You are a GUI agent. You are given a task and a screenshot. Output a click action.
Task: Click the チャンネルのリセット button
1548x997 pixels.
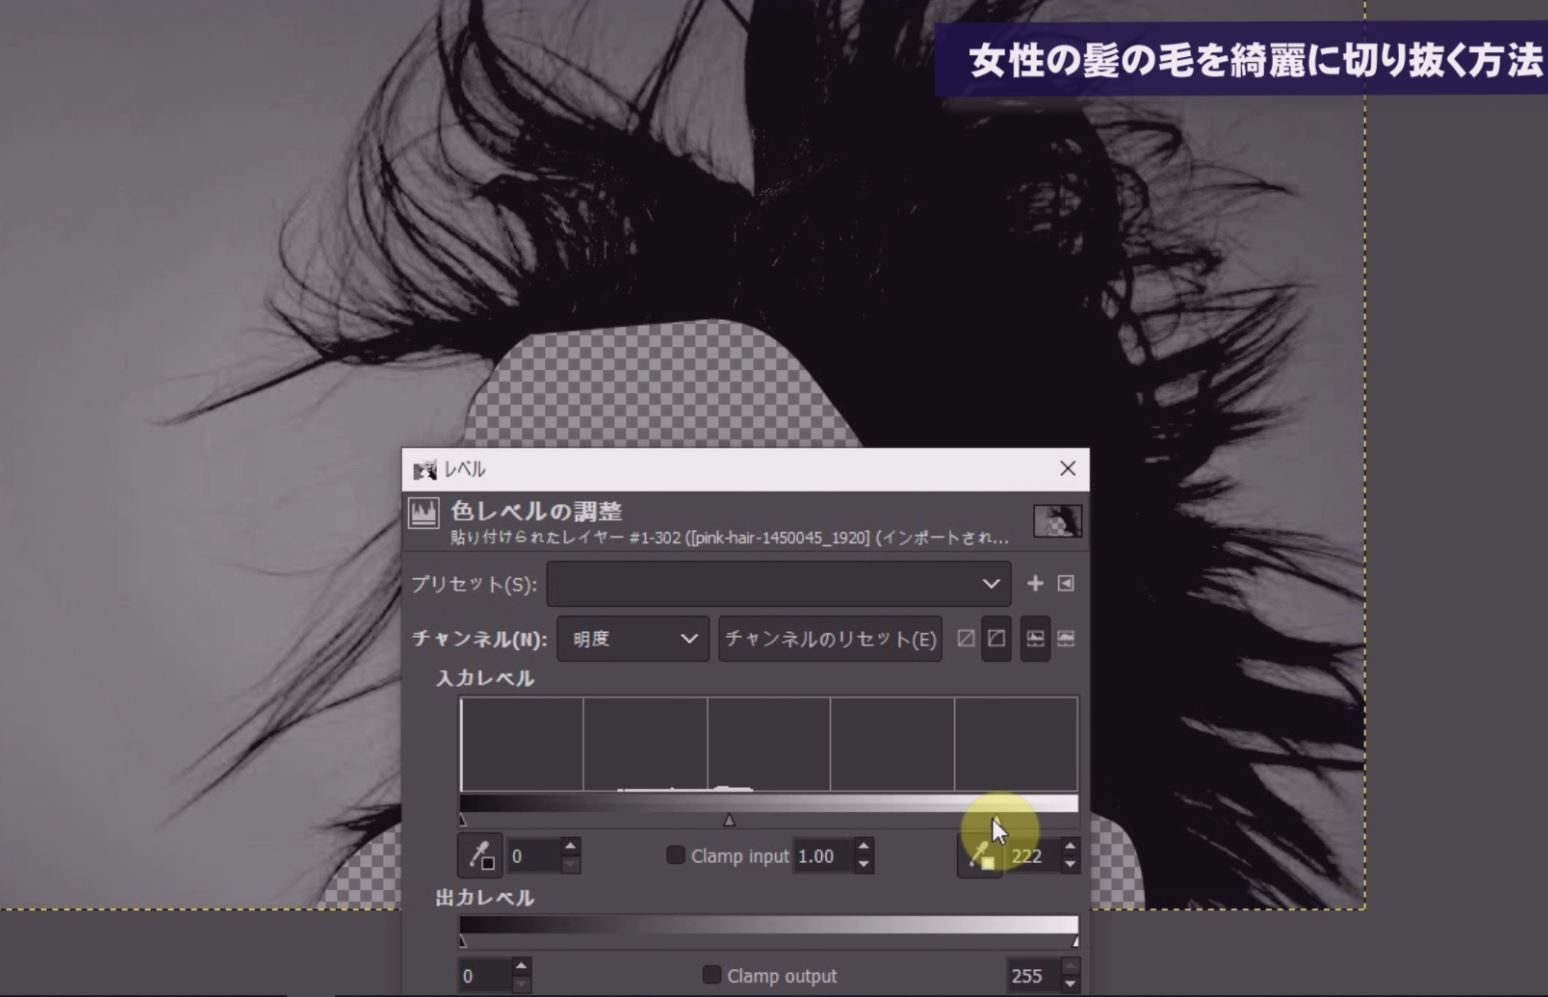(x=830, y=639)
